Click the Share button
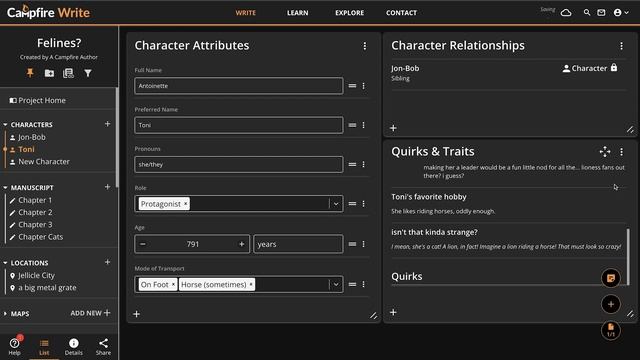 click(103, 347)
